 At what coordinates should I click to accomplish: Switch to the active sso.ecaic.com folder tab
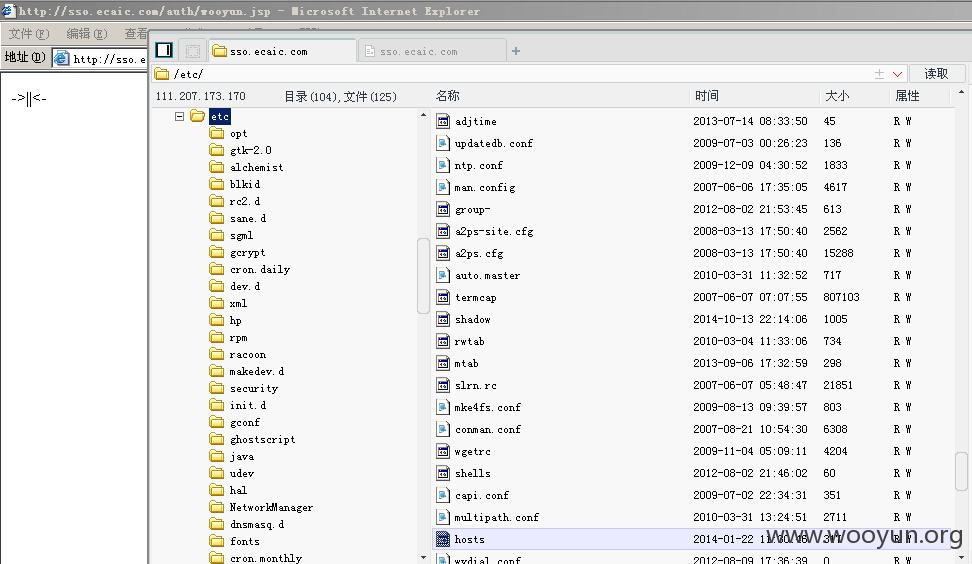pyautogui.click(x=282, y=51)
